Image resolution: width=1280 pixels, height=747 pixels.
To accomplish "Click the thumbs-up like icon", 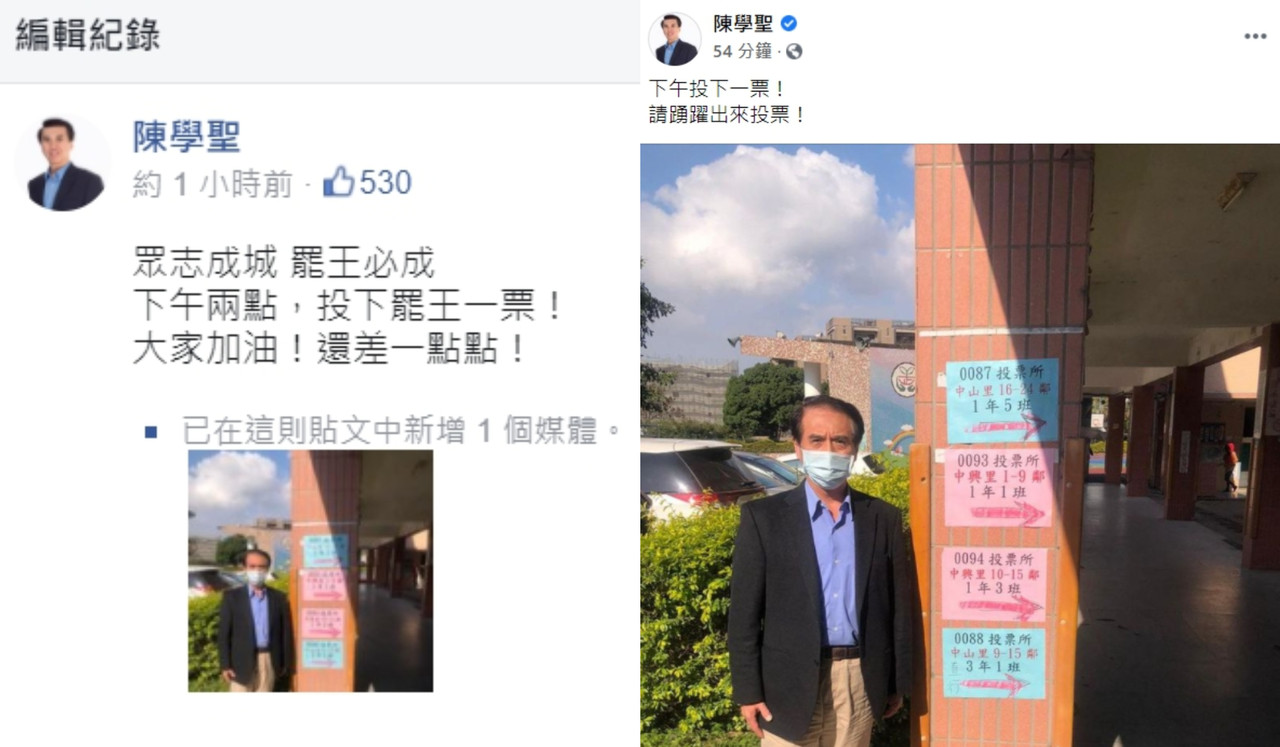I will pyautogui.click(x=338, y=182).
